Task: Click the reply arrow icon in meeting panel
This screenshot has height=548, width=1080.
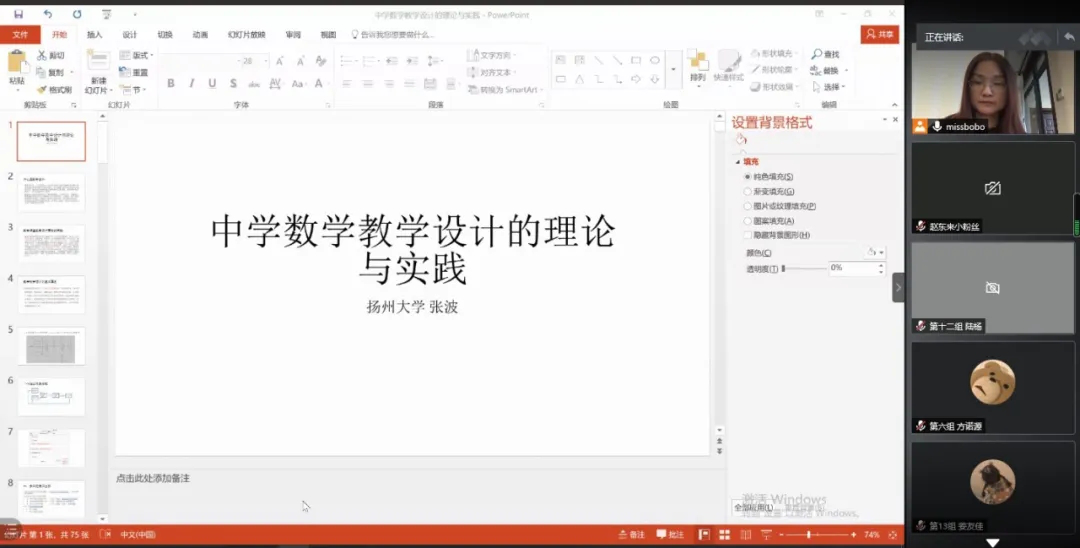Action: pyautogui.click(x=1069, y=36)
